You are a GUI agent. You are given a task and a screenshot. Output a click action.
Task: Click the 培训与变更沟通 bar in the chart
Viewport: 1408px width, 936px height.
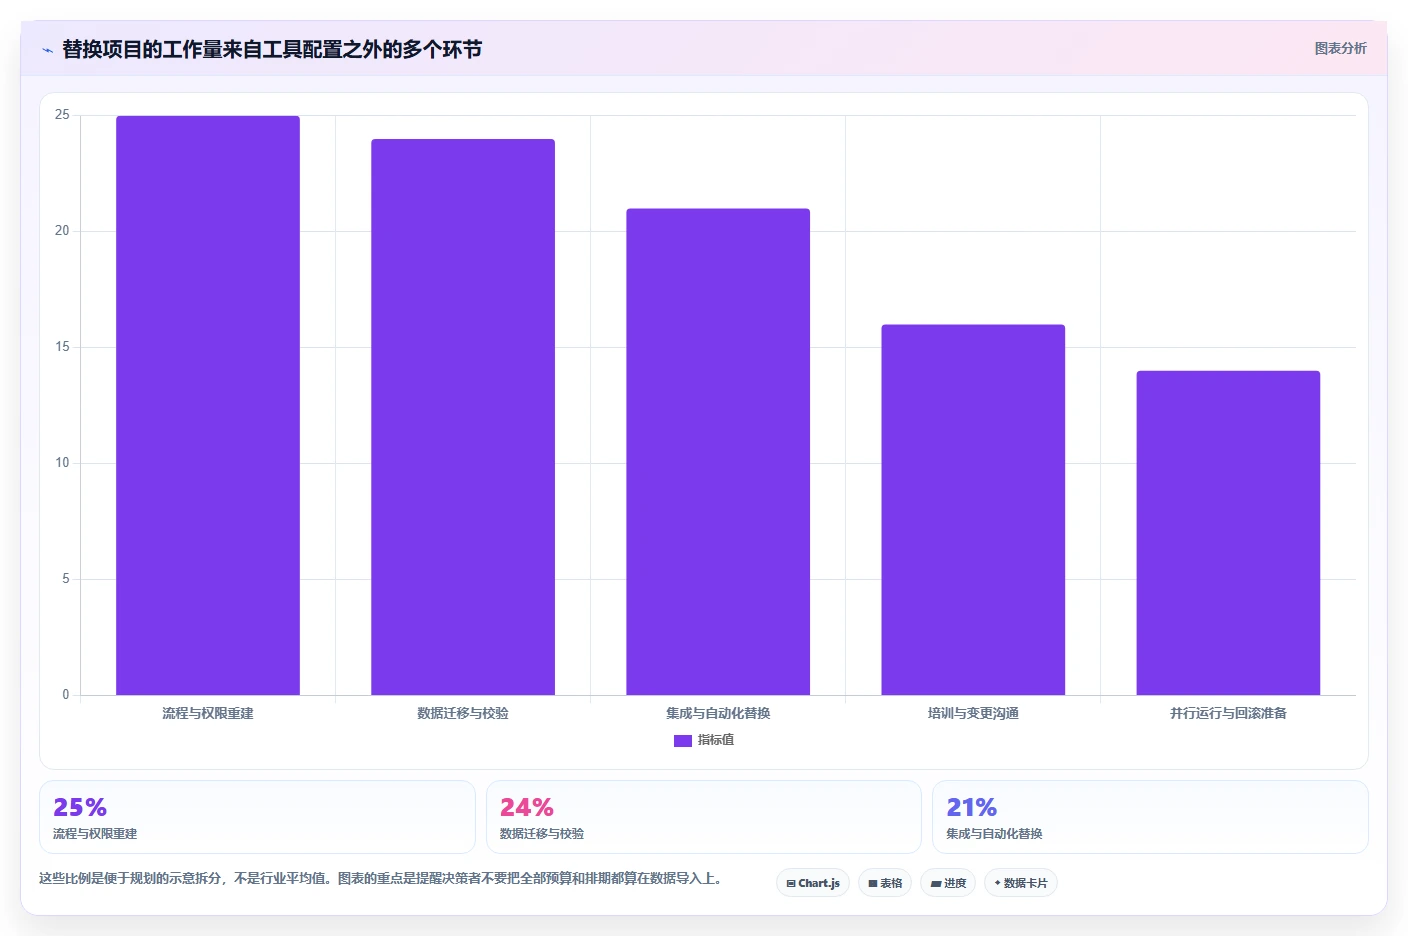point(973,510)
